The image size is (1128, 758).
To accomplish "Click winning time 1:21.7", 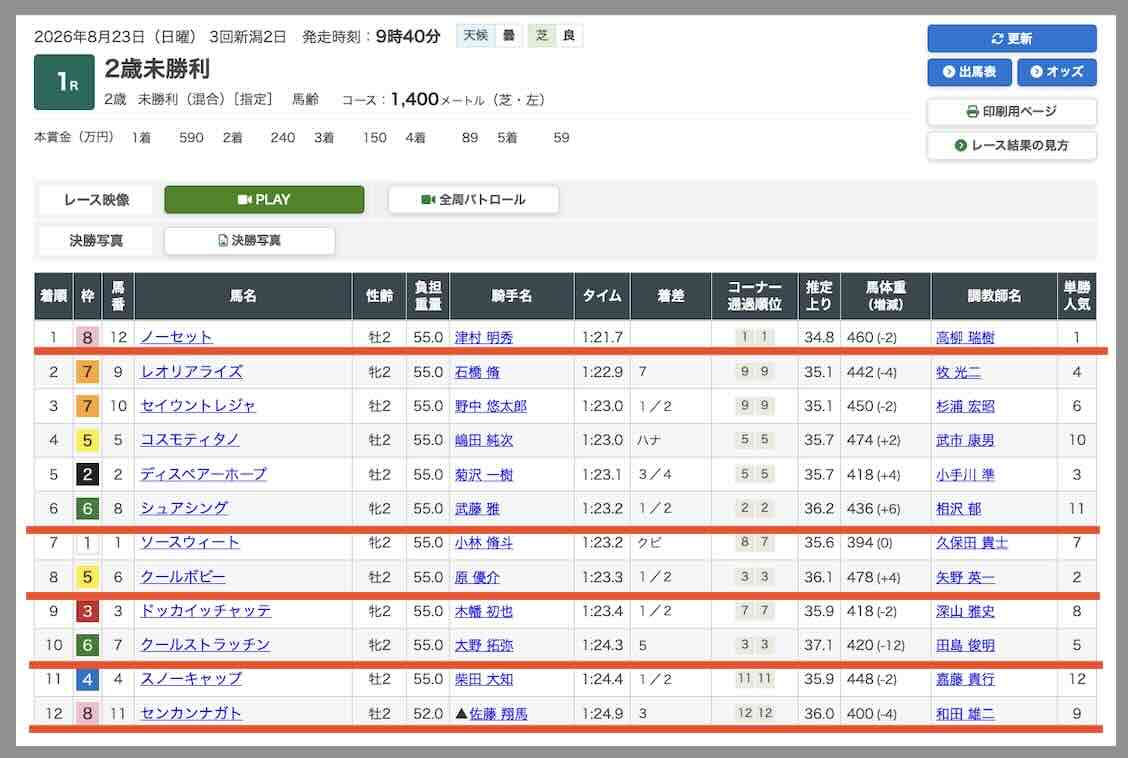I will (602, 337).
